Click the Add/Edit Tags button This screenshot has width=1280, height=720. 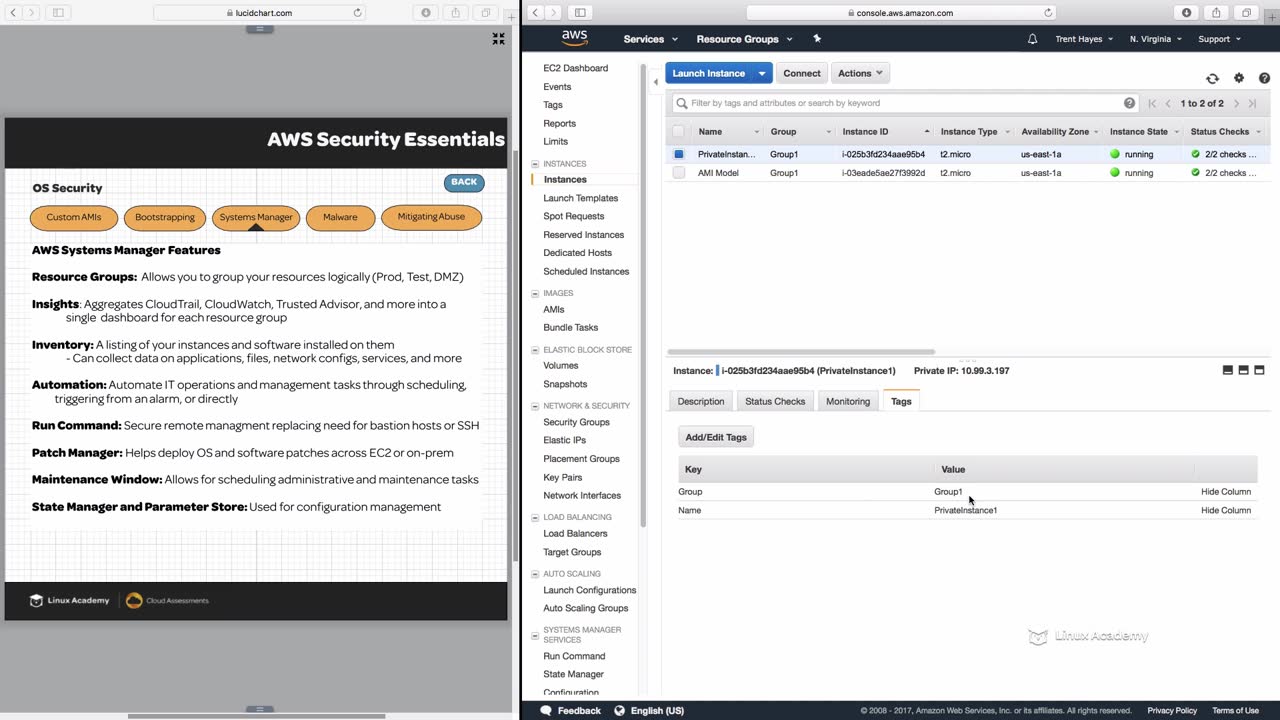tap(716, 437)
